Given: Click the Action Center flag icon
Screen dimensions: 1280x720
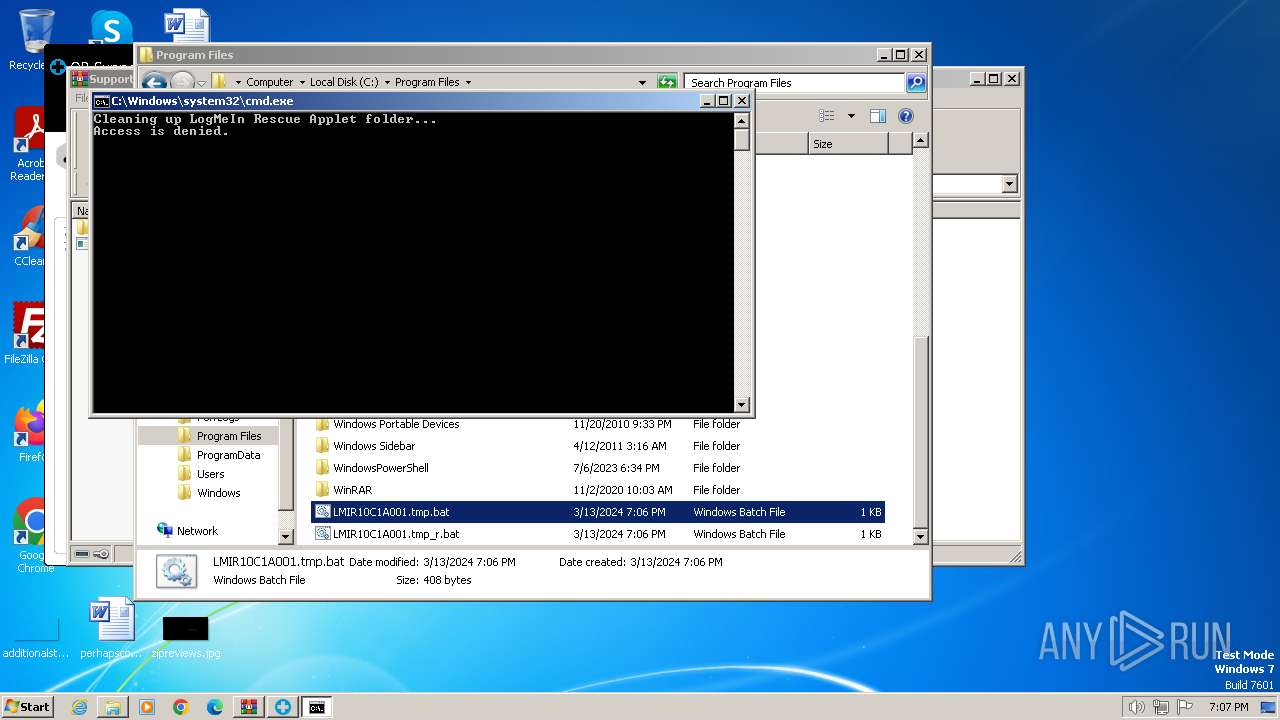Looking at the screenshot, I should tap(1186, 707).
